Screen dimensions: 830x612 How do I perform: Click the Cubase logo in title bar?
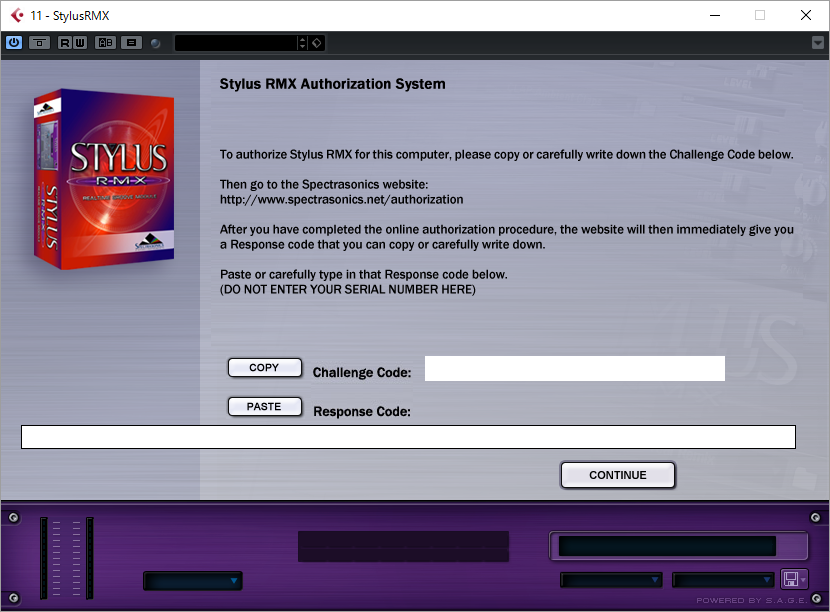17,15
